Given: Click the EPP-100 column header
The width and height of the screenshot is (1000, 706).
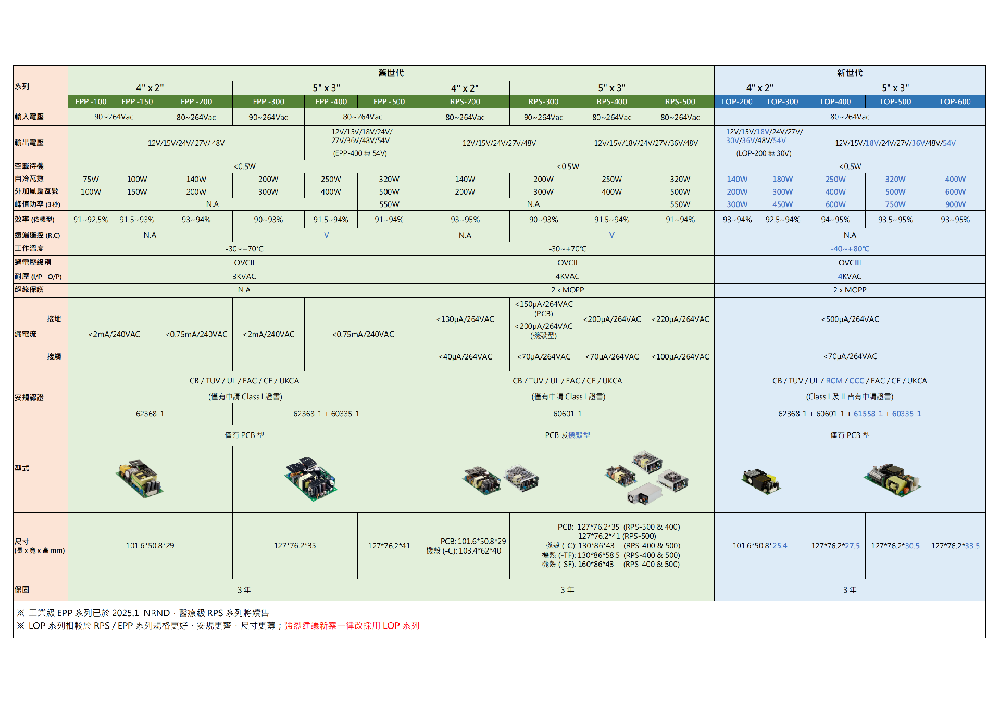Looking at the screenshot, I should coord(92,102).
